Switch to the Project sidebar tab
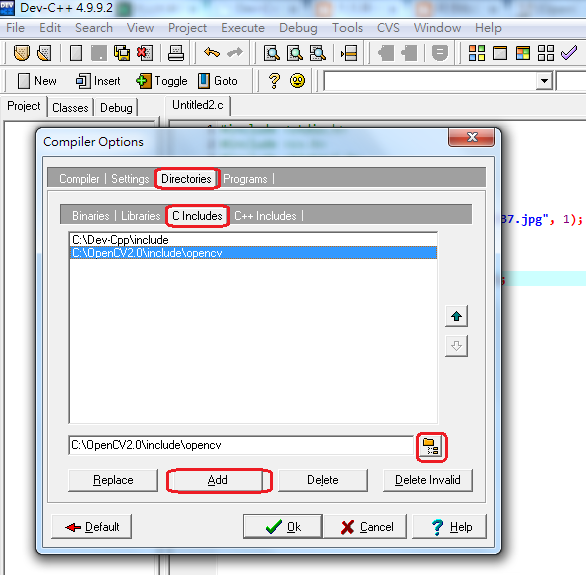Image resolution: width=586 pixels, height=575 pixels. point(24,106)
